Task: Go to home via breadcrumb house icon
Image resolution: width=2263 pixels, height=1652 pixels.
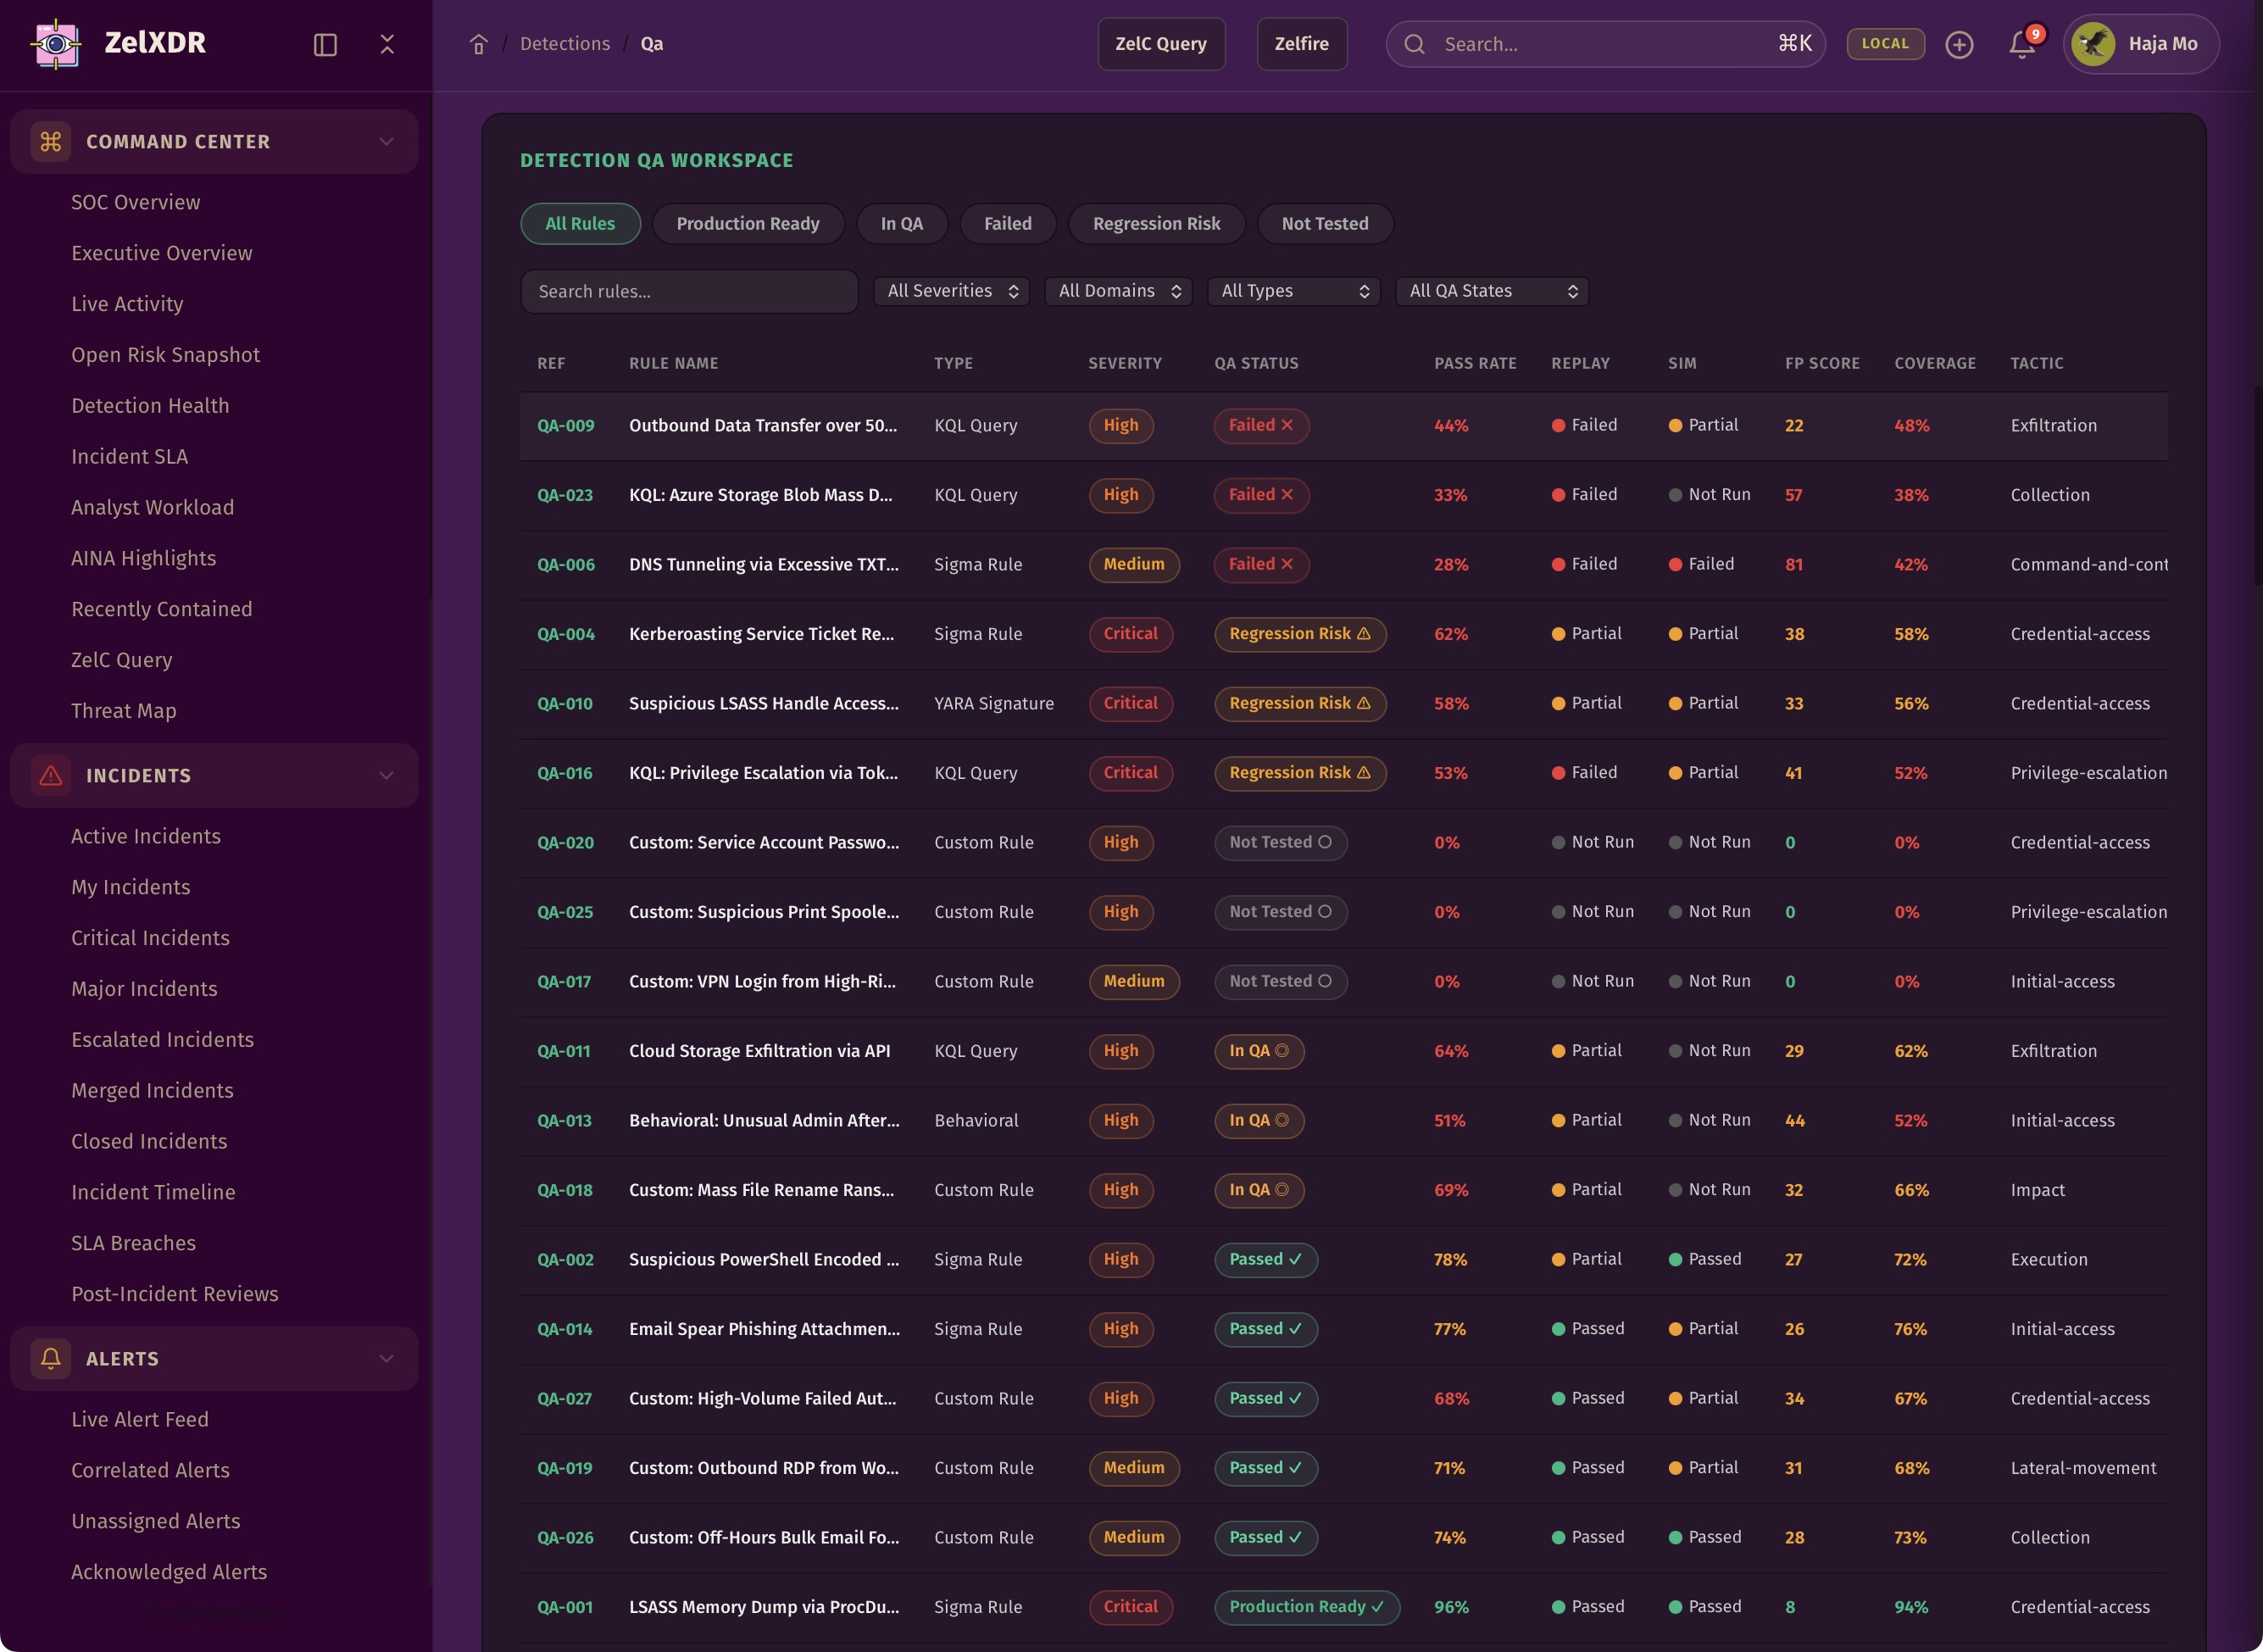Action: (479, 44)
